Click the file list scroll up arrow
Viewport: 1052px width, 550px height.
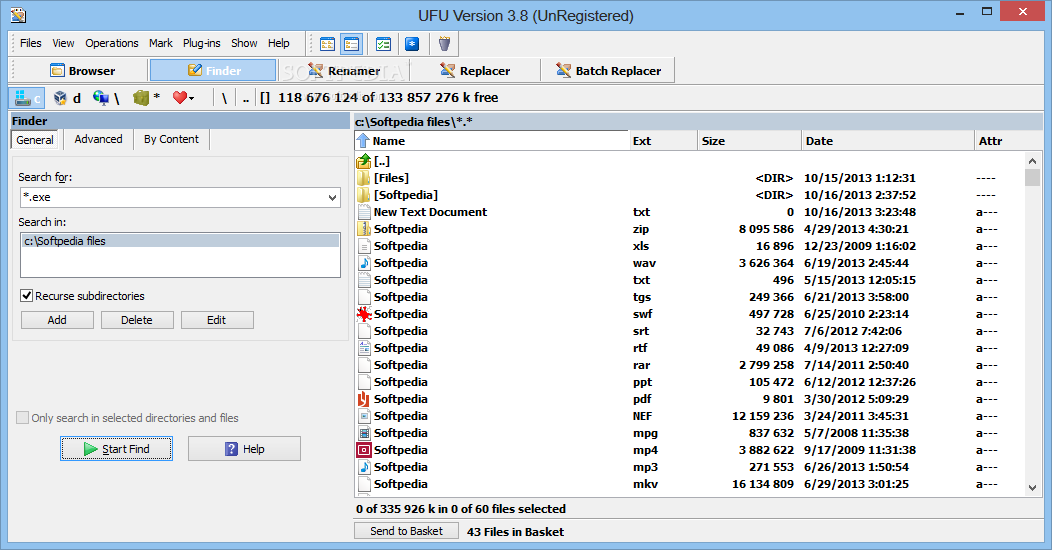[1033, 161]
